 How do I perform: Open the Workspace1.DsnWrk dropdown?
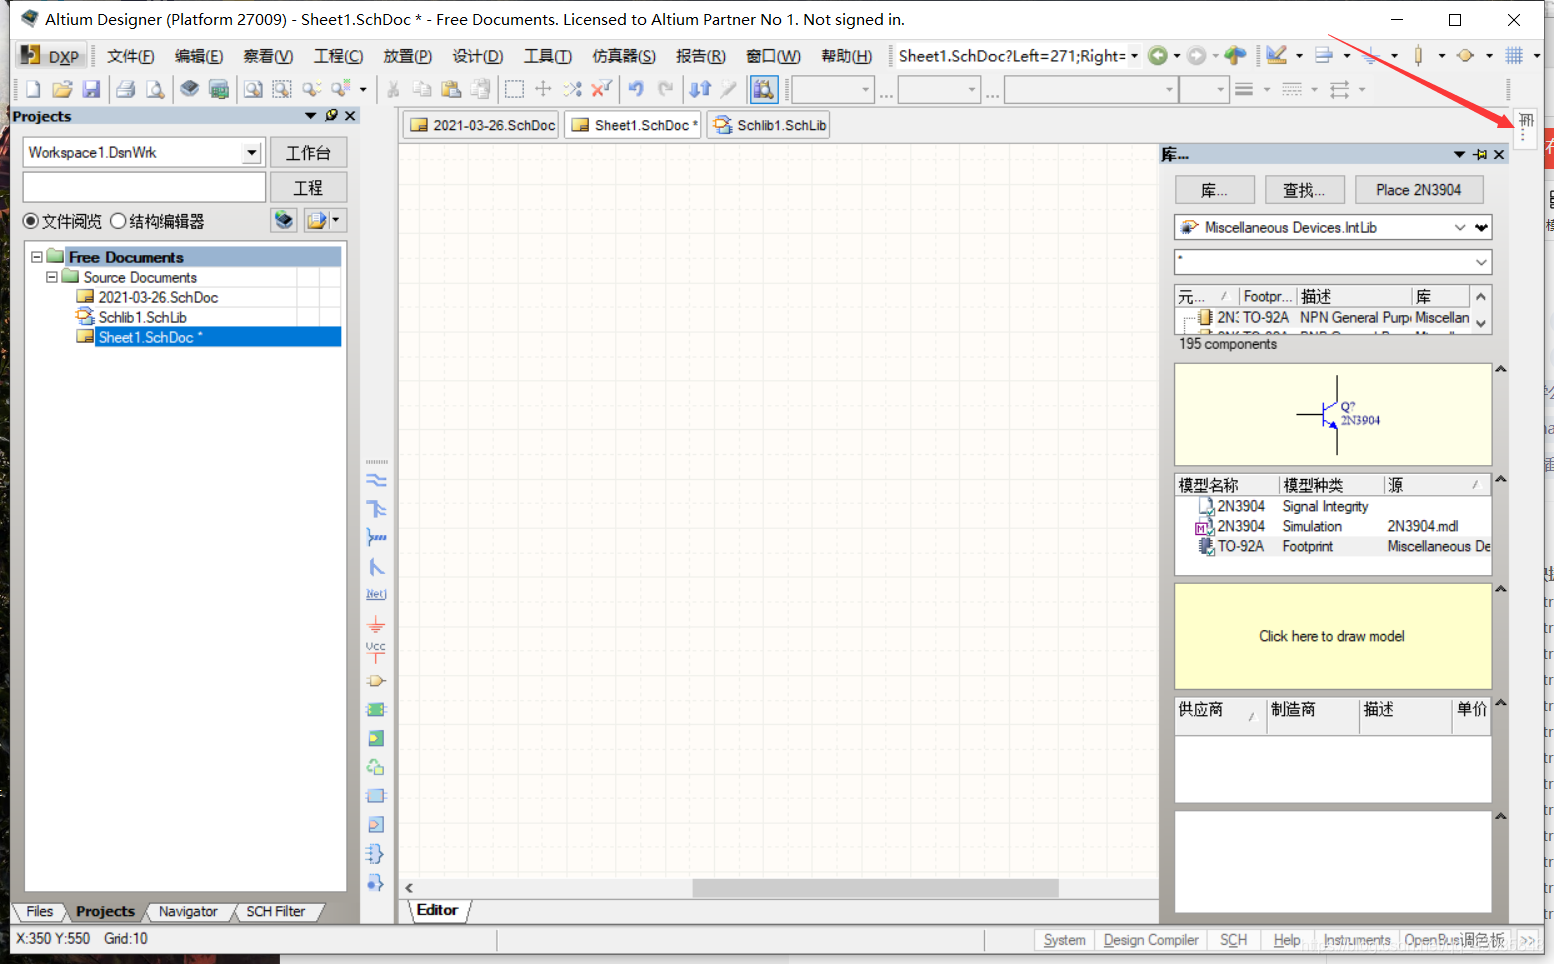click(x=251, y=152)
